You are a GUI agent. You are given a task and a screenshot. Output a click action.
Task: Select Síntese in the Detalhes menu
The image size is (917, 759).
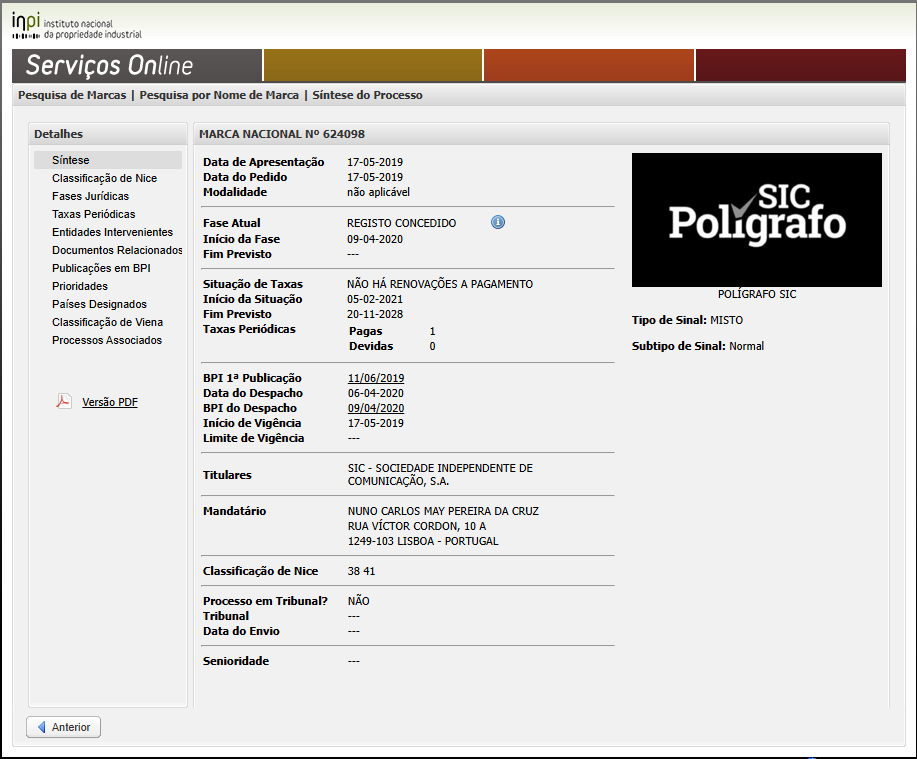[71, 160]
